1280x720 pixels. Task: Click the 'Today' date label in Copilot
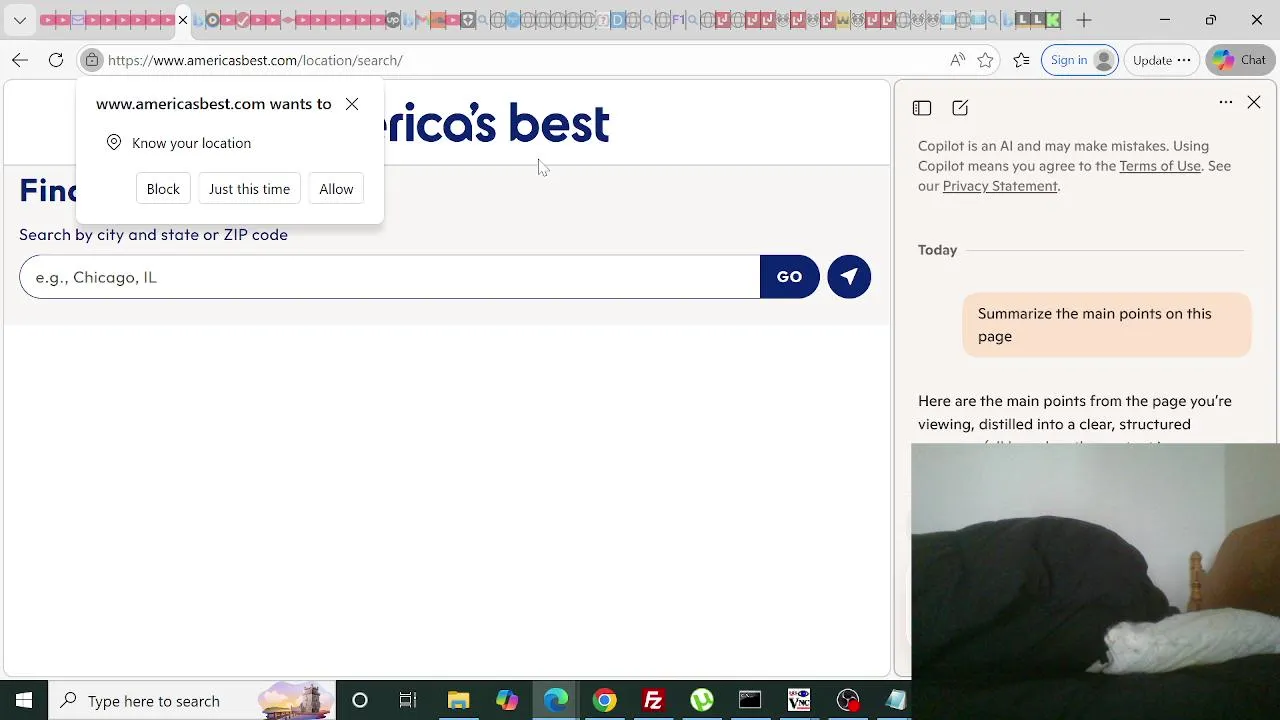[938, 250]
